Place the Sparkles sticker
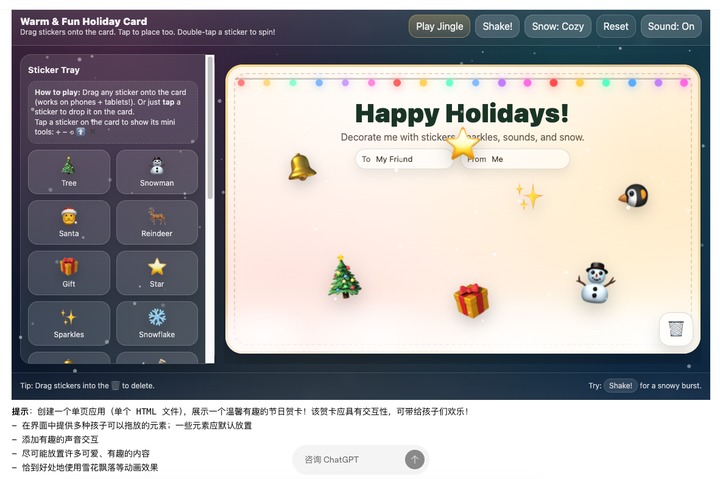The height and width of the screenshot is (479, 720). coord(69,323)
